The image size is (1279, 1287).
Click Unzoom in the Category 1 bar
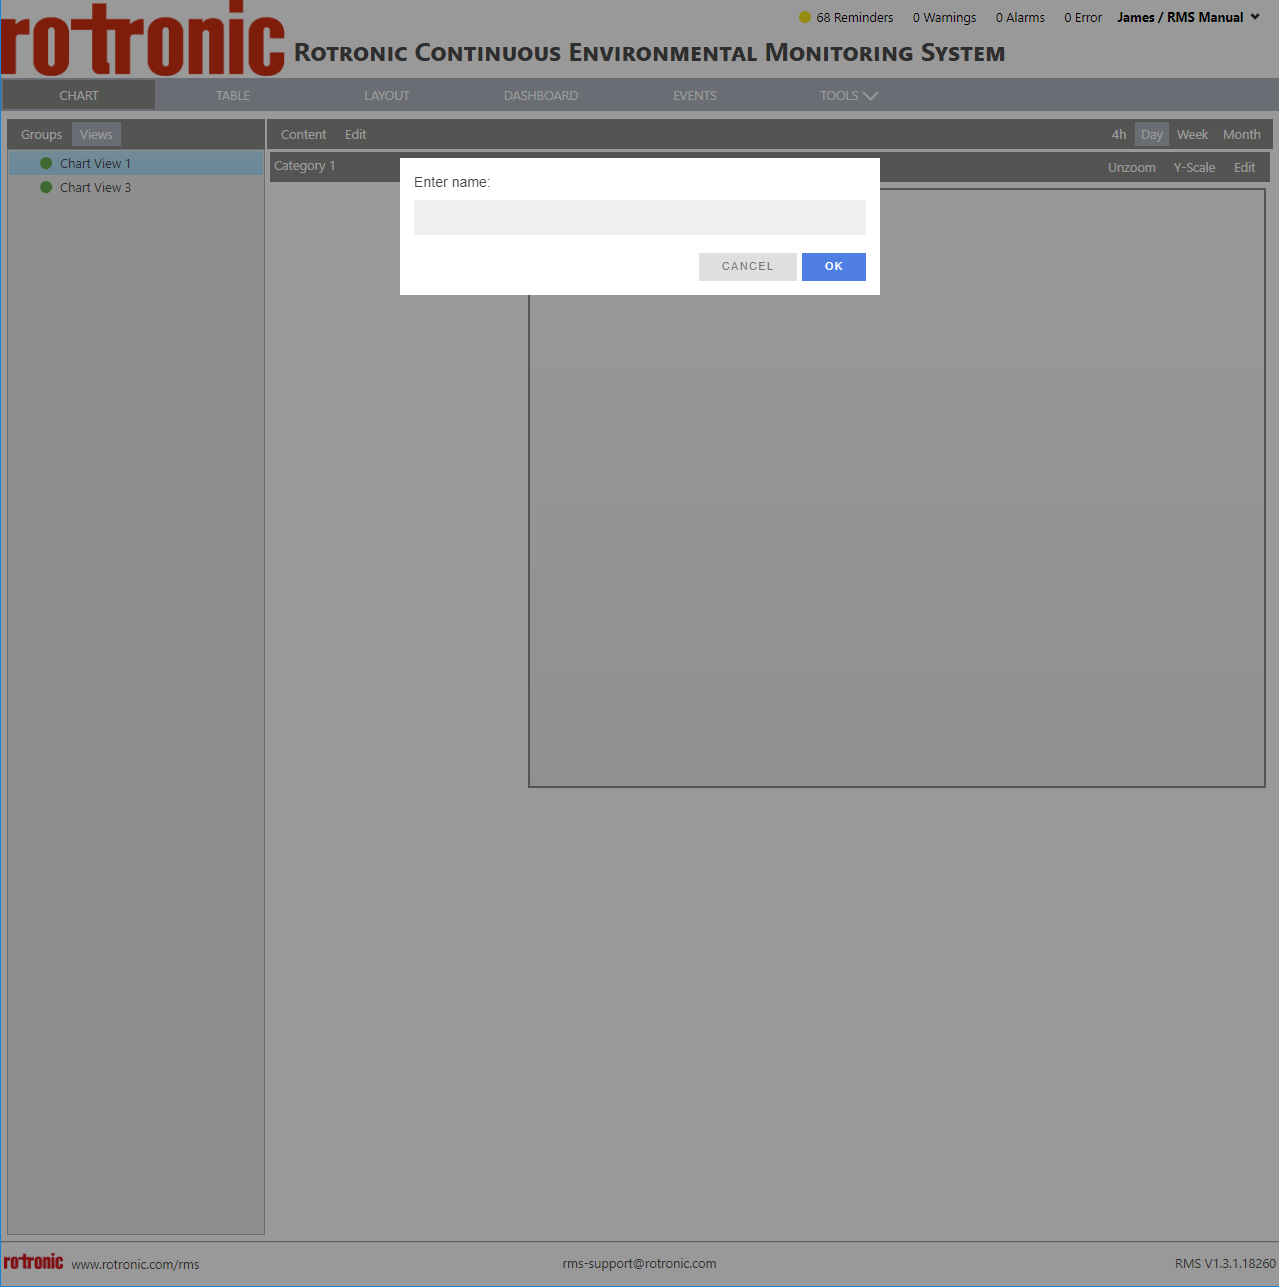(1131, 168)
